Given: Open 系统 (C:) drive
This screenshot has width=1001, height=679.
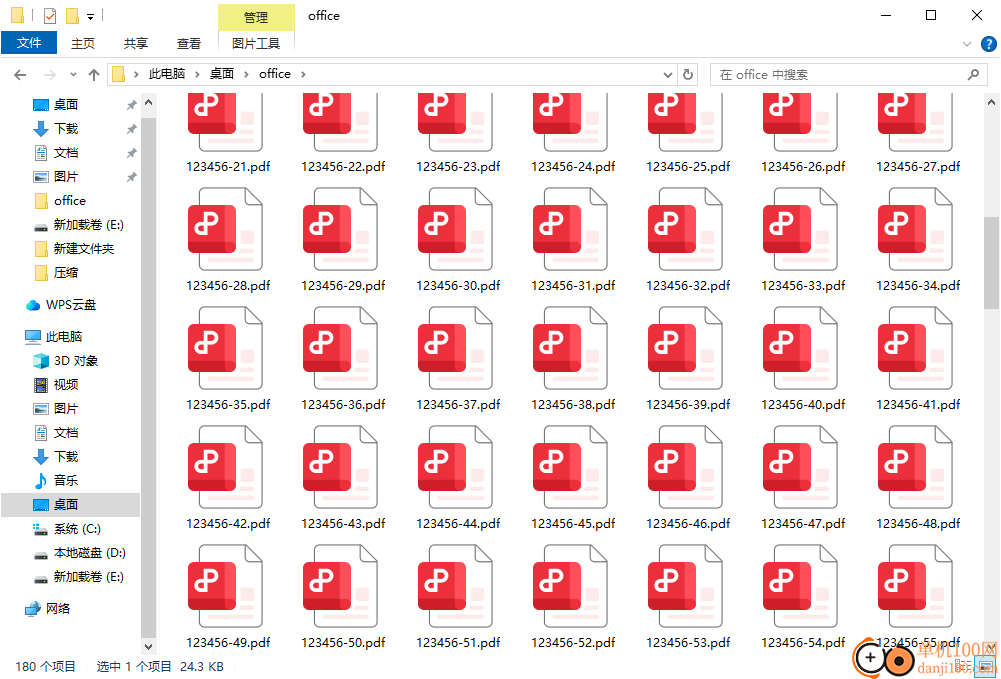Looking at the screenshot, I should pyautogui.click(x=77, y=528).
